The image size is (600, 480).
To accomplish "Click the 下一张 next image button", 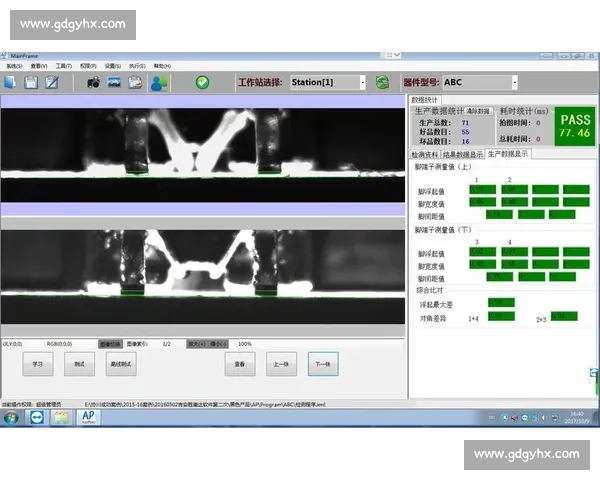I will (x=323, y=364).
